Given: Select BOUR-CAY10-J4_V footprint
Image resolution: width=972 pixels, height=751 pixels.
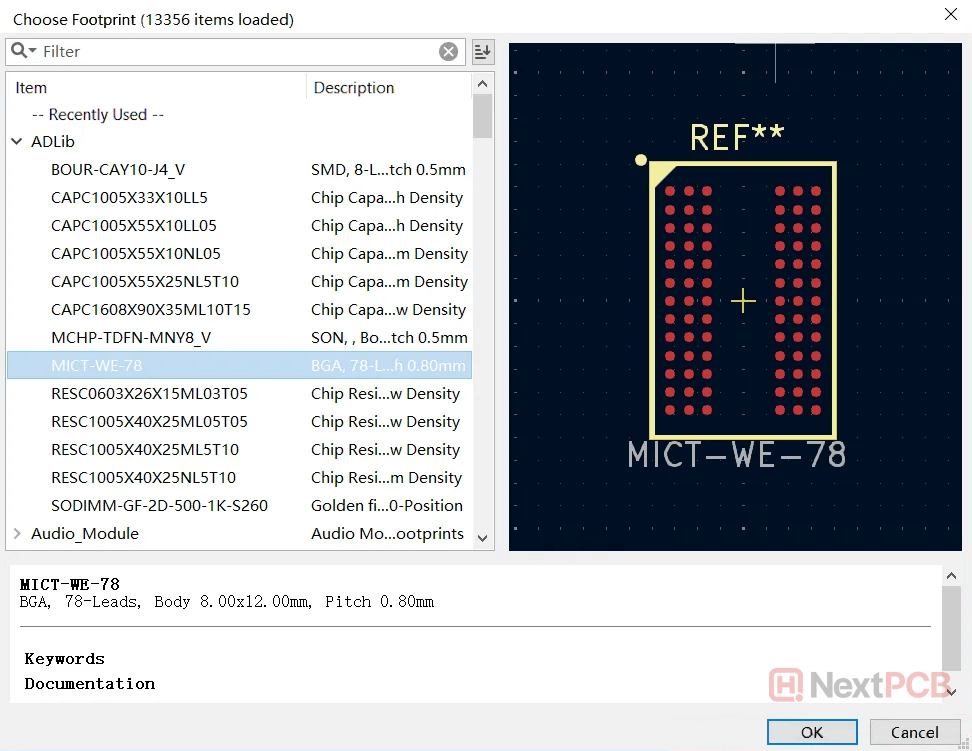Looking at the screenshot, I should pos(118,170).
